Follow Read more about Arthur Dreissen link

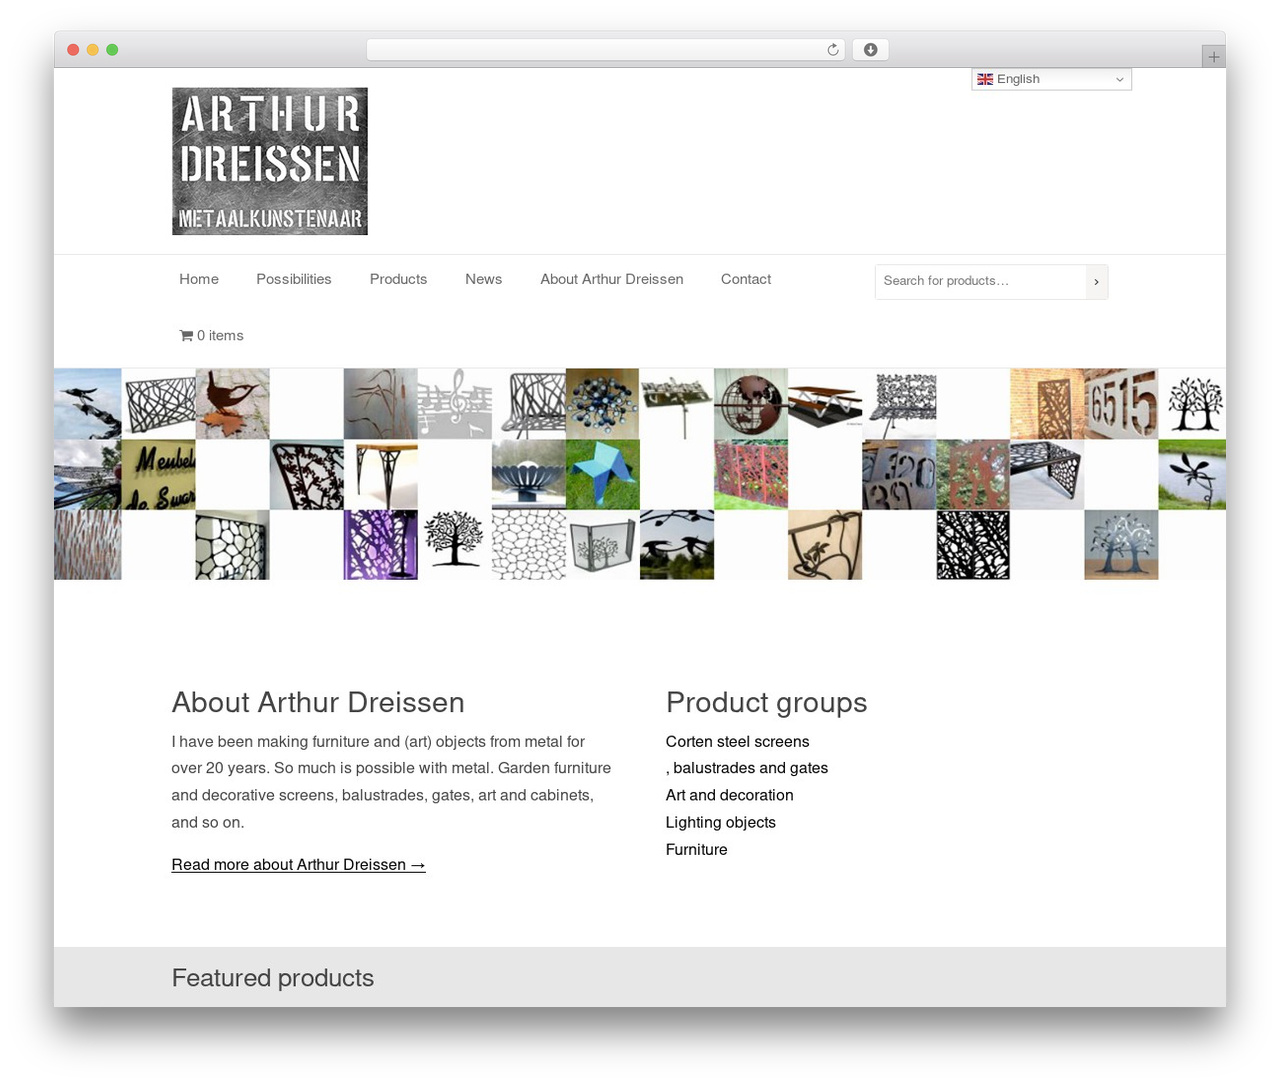pyautogui.click(x=298, y=865)
